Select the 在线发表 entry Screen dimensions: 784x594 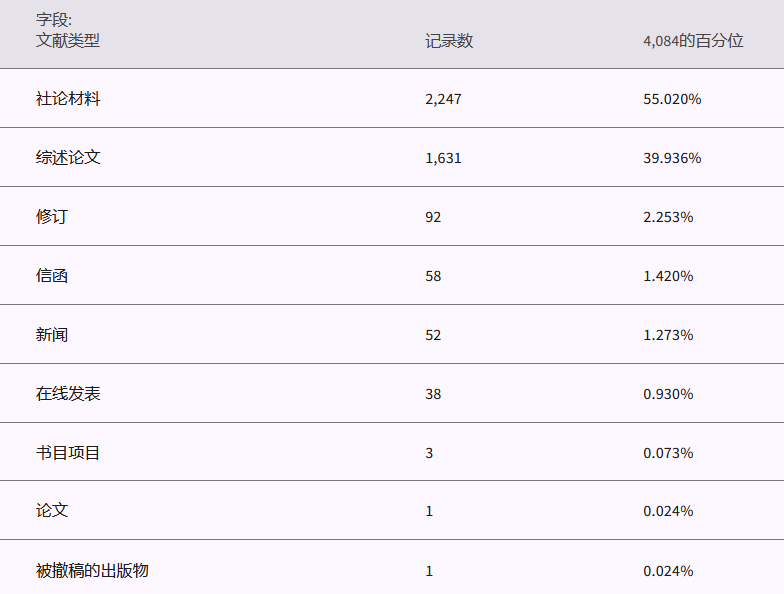point(68,393)
